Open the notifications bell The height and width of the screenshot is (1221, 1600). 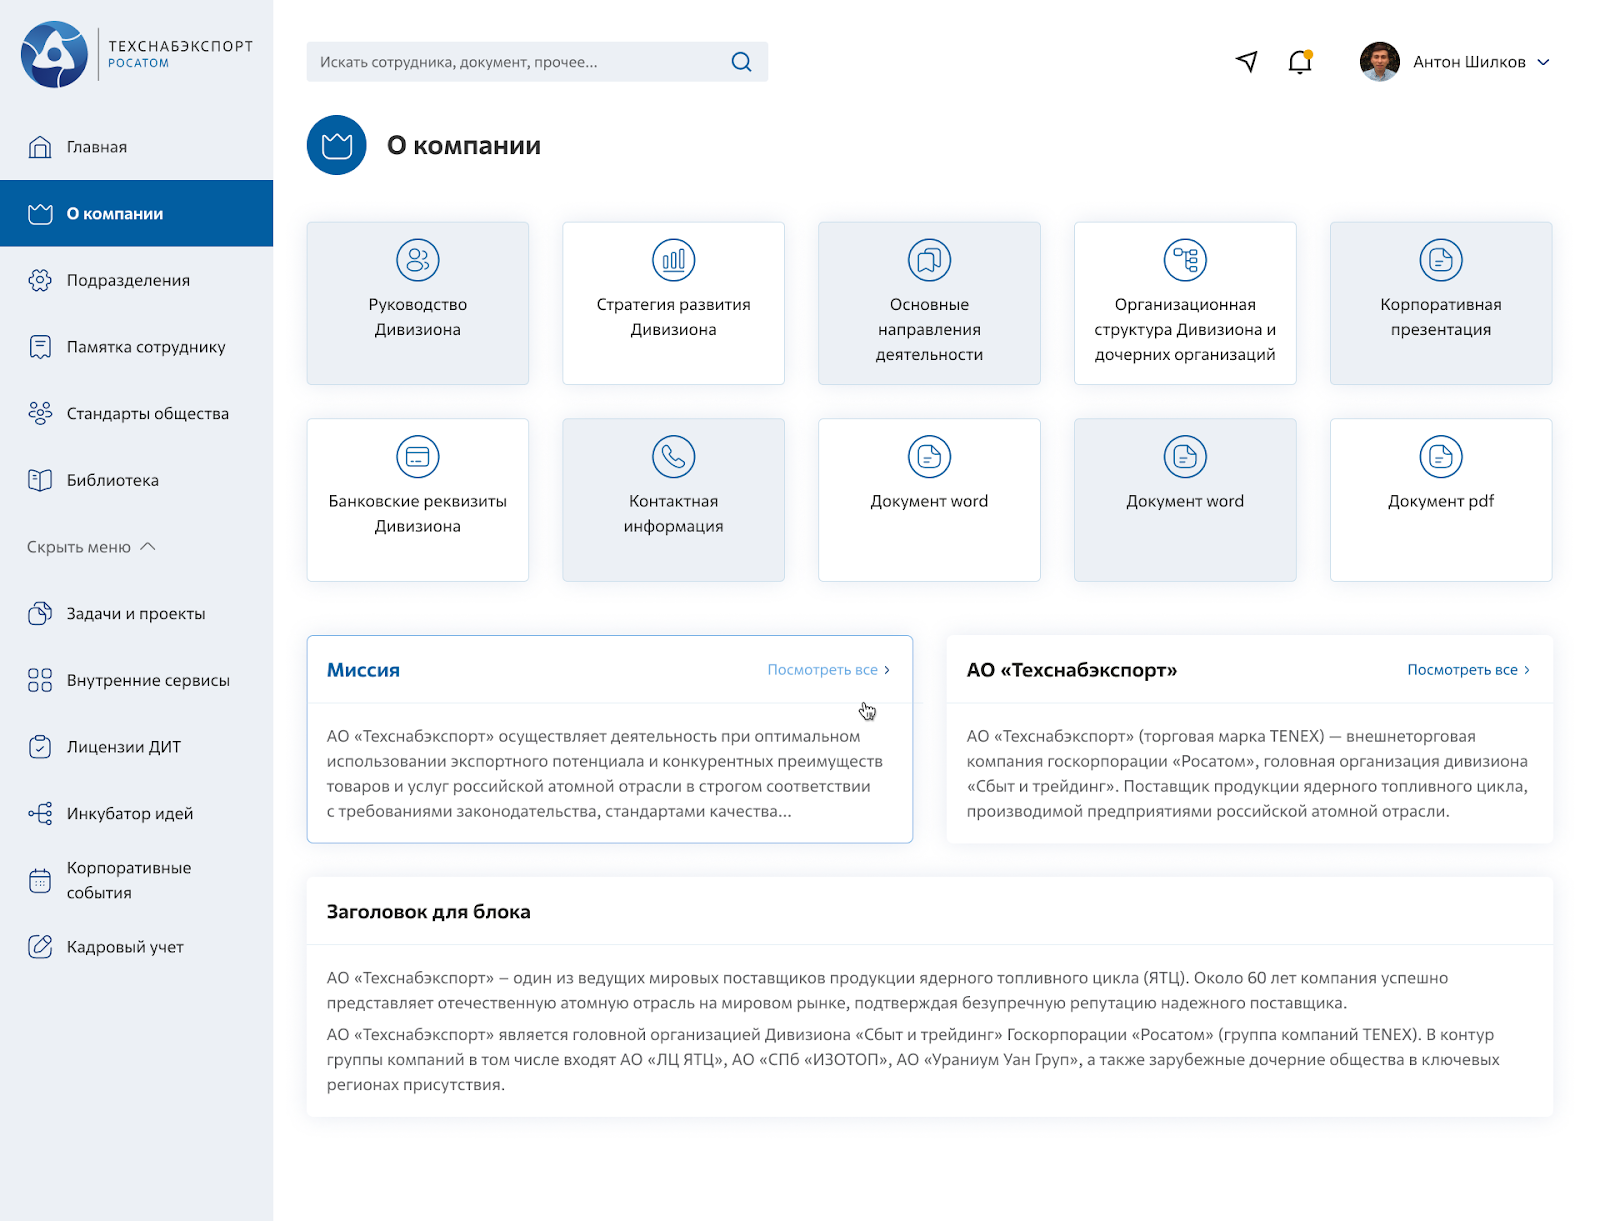(x=1300, y=62)
